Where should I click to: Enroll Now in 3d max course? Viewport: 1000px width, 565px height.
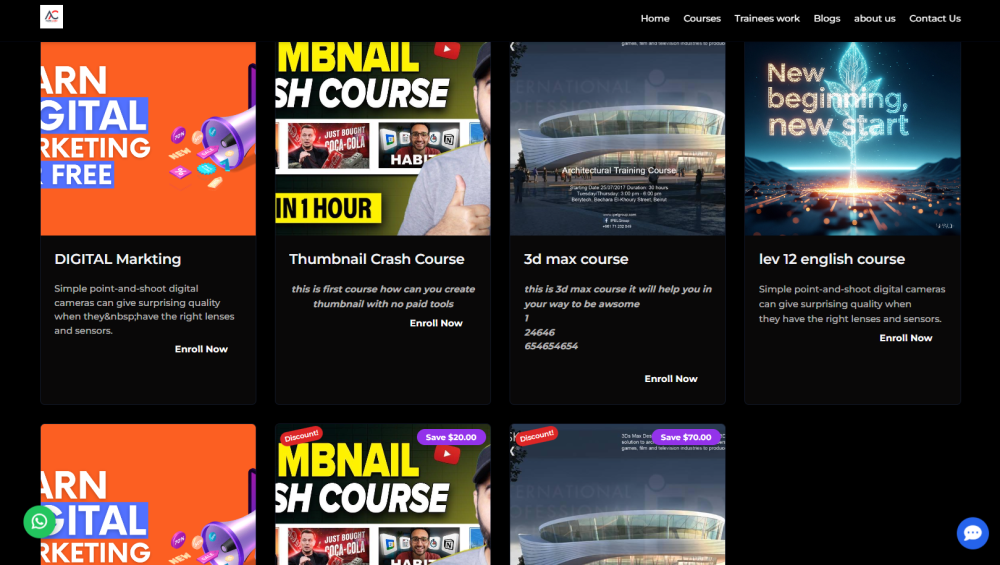671,379
